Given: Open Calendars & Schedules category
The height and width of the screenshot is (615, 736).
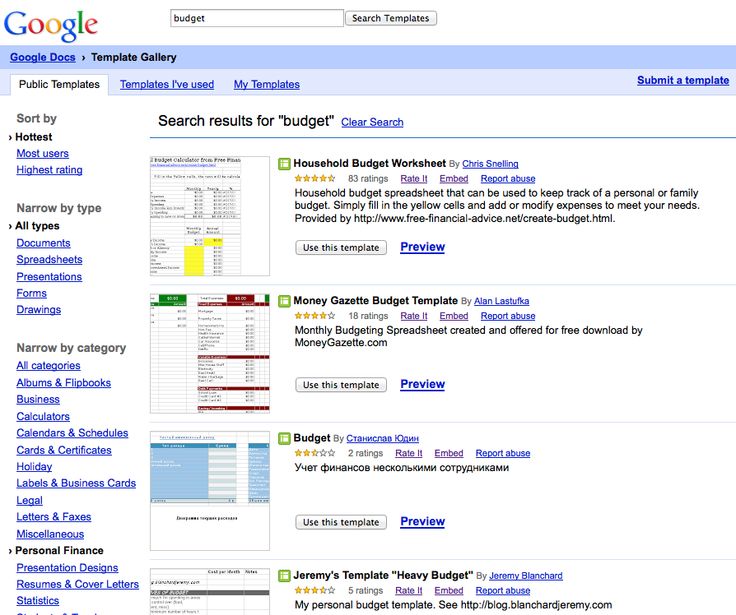Looking at the screenshot, I should pos(72,433).
